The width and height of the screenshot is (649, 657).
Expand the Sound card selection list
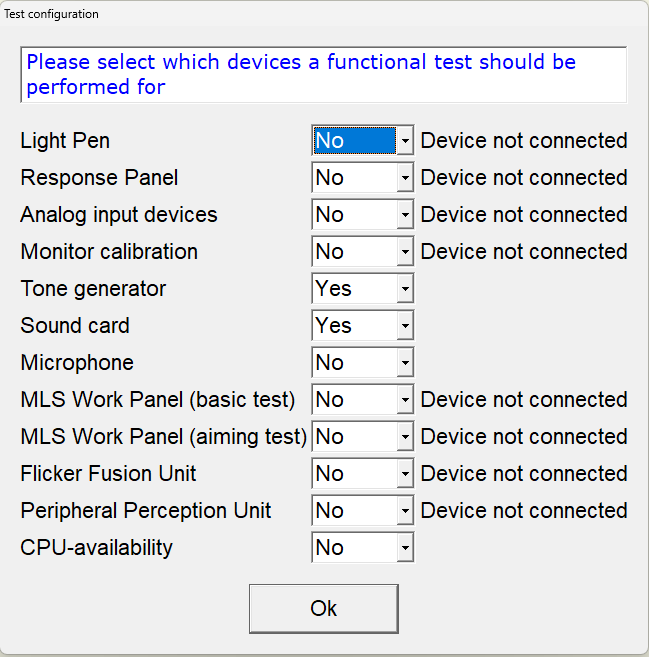tap(405, 326)
